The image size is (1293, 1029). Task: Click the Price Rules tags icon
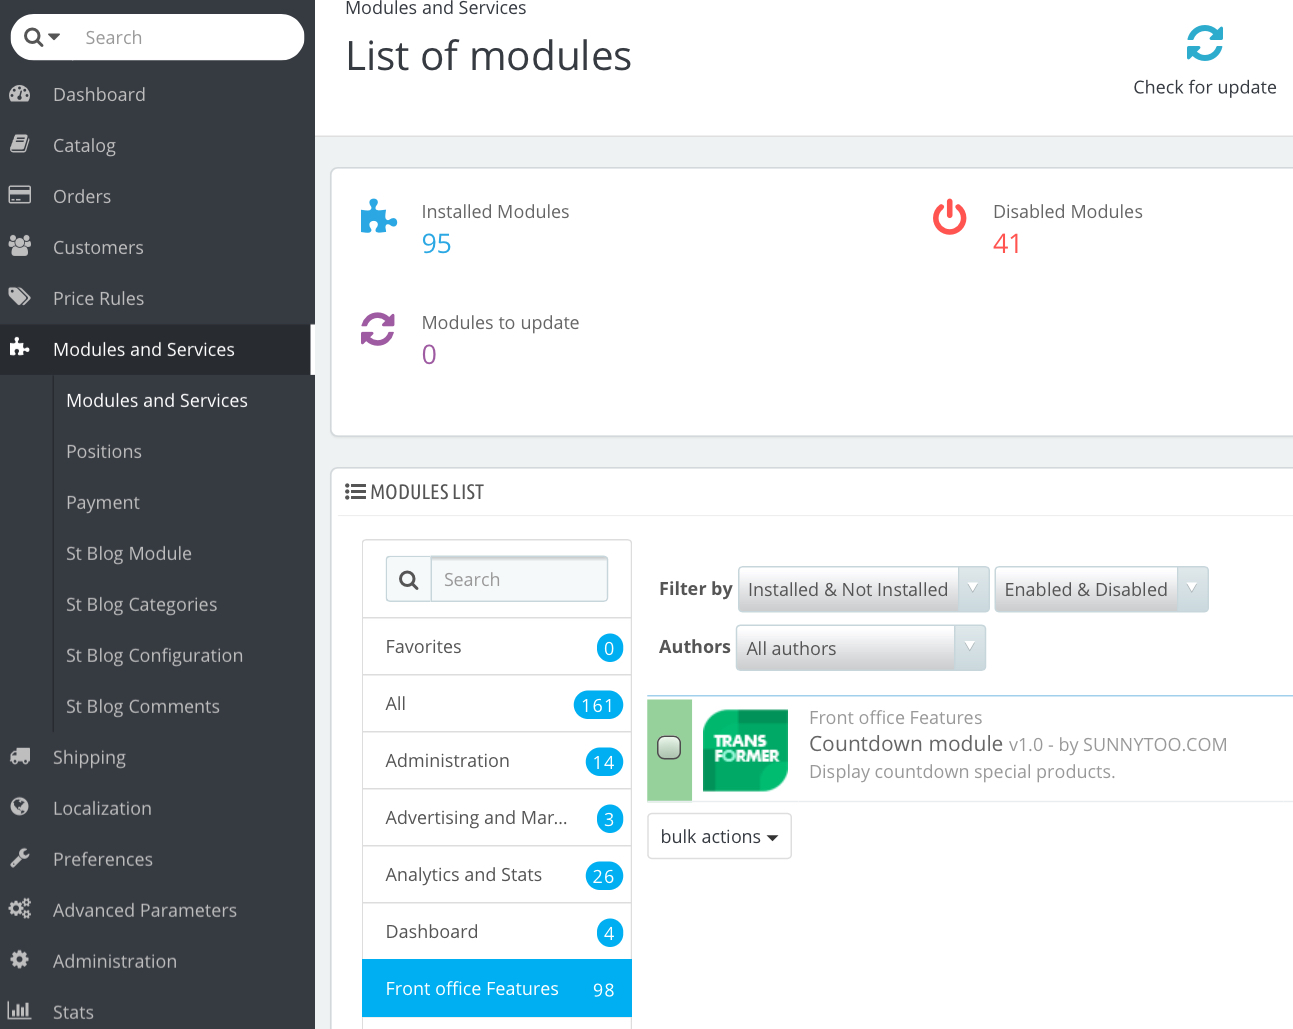click(20, 297)
